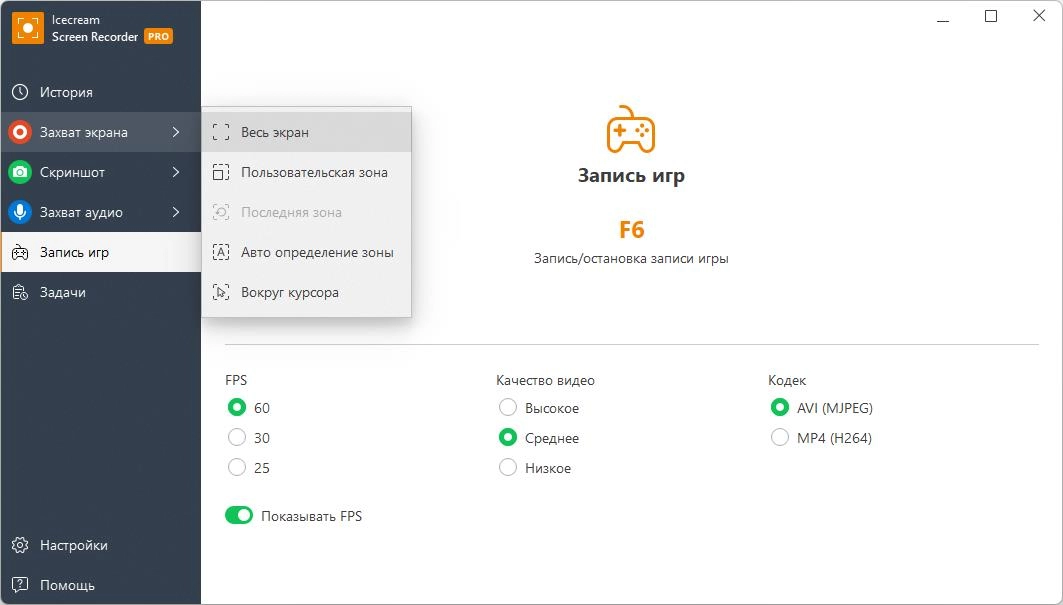Click the red screen capture record icon
Screen dimensions: 1063x605
(20, 132)
